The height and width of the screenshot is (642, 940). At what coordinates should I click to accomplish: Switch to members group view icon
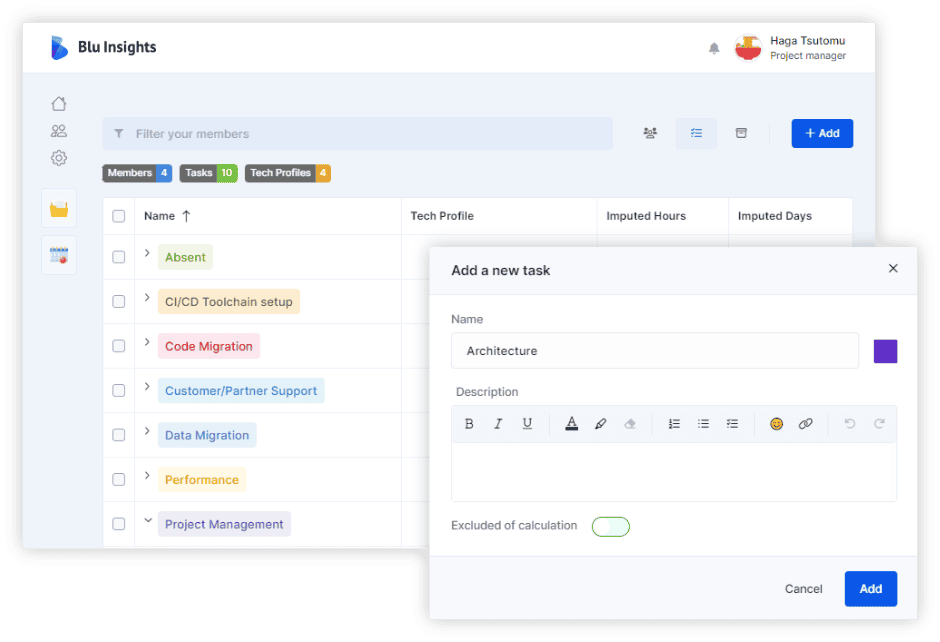tap(650, 133)
